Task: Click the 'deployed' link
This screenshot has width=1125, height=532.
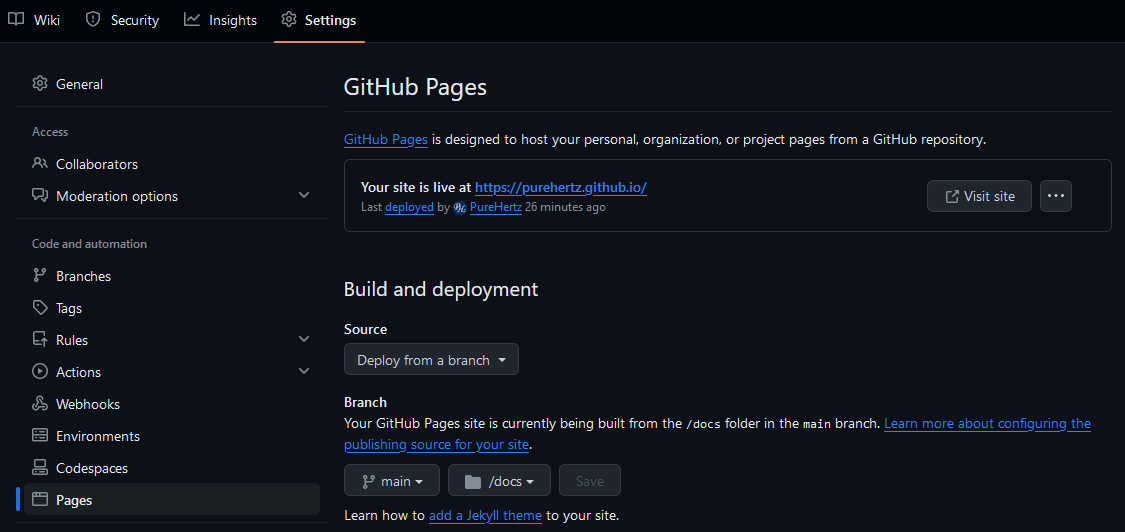Action: (x=409, y=207)
